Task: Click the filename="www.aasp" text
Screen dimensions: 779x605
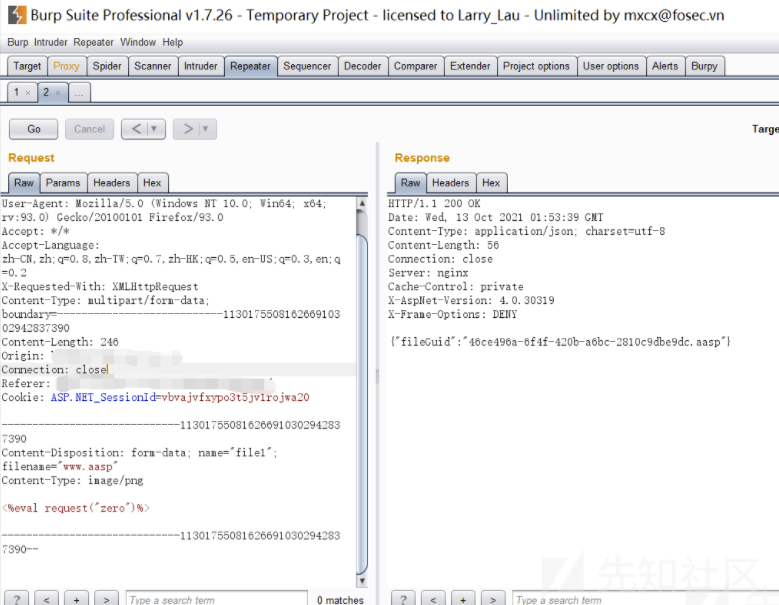Action: tap(60, 466)
